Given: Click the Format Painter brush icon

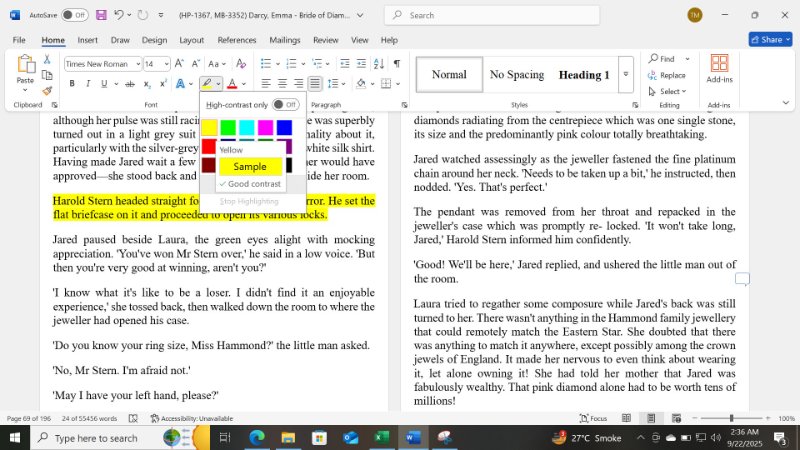Looking at the screenshot, I should [47, 90].
